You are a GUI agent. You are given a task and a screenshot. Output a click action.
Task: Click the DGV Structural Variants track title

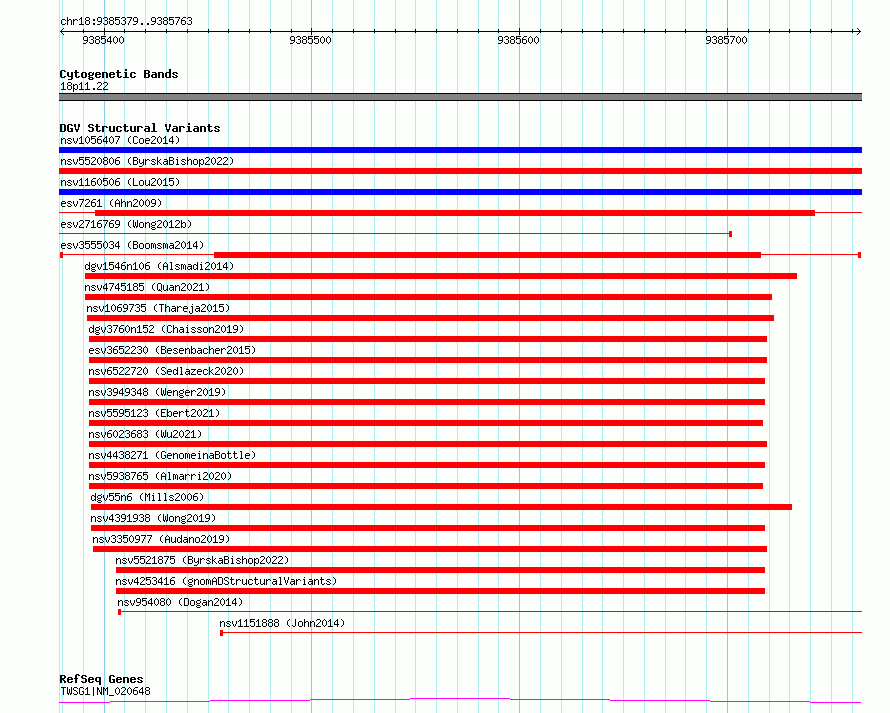click(x=140, y=128)
